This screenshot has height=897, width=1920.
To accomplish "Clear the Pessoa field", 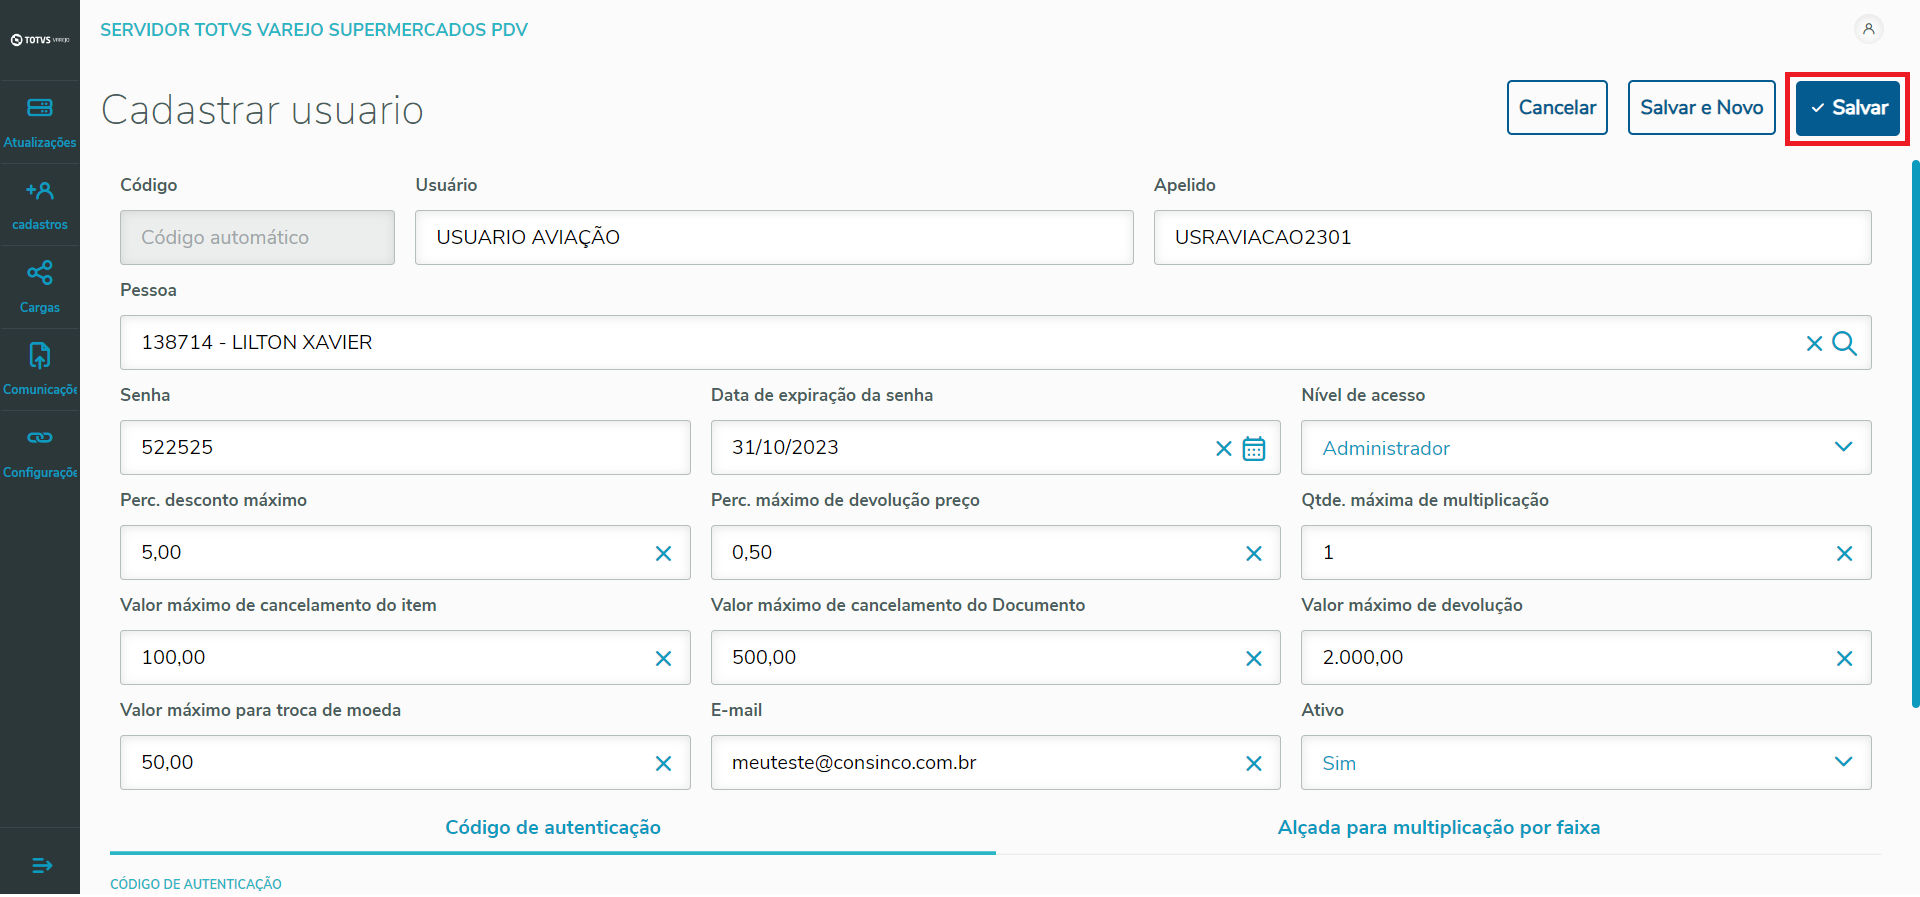I will click(x=1814, y=343).
